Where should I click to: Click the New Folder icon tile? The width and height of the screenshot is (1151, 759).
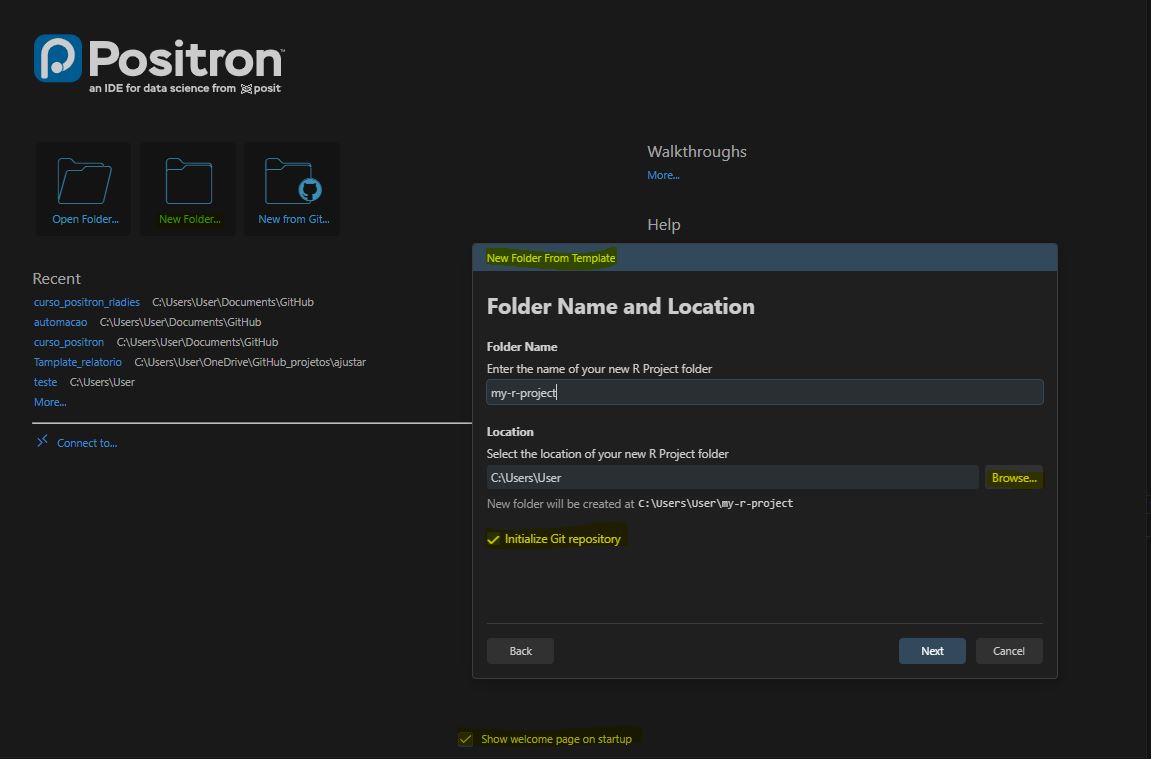[x=189, y=189]
